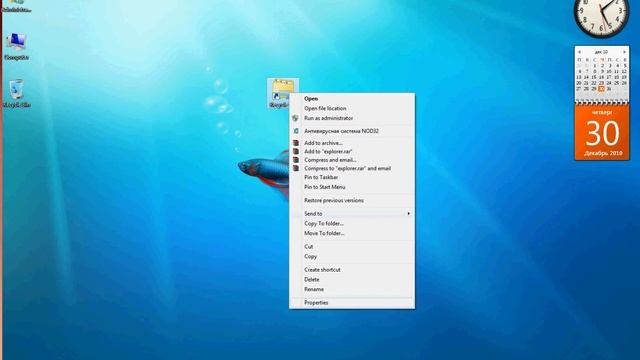Choose Copy To folder...

pyautogui.click(x=352, y=223)
